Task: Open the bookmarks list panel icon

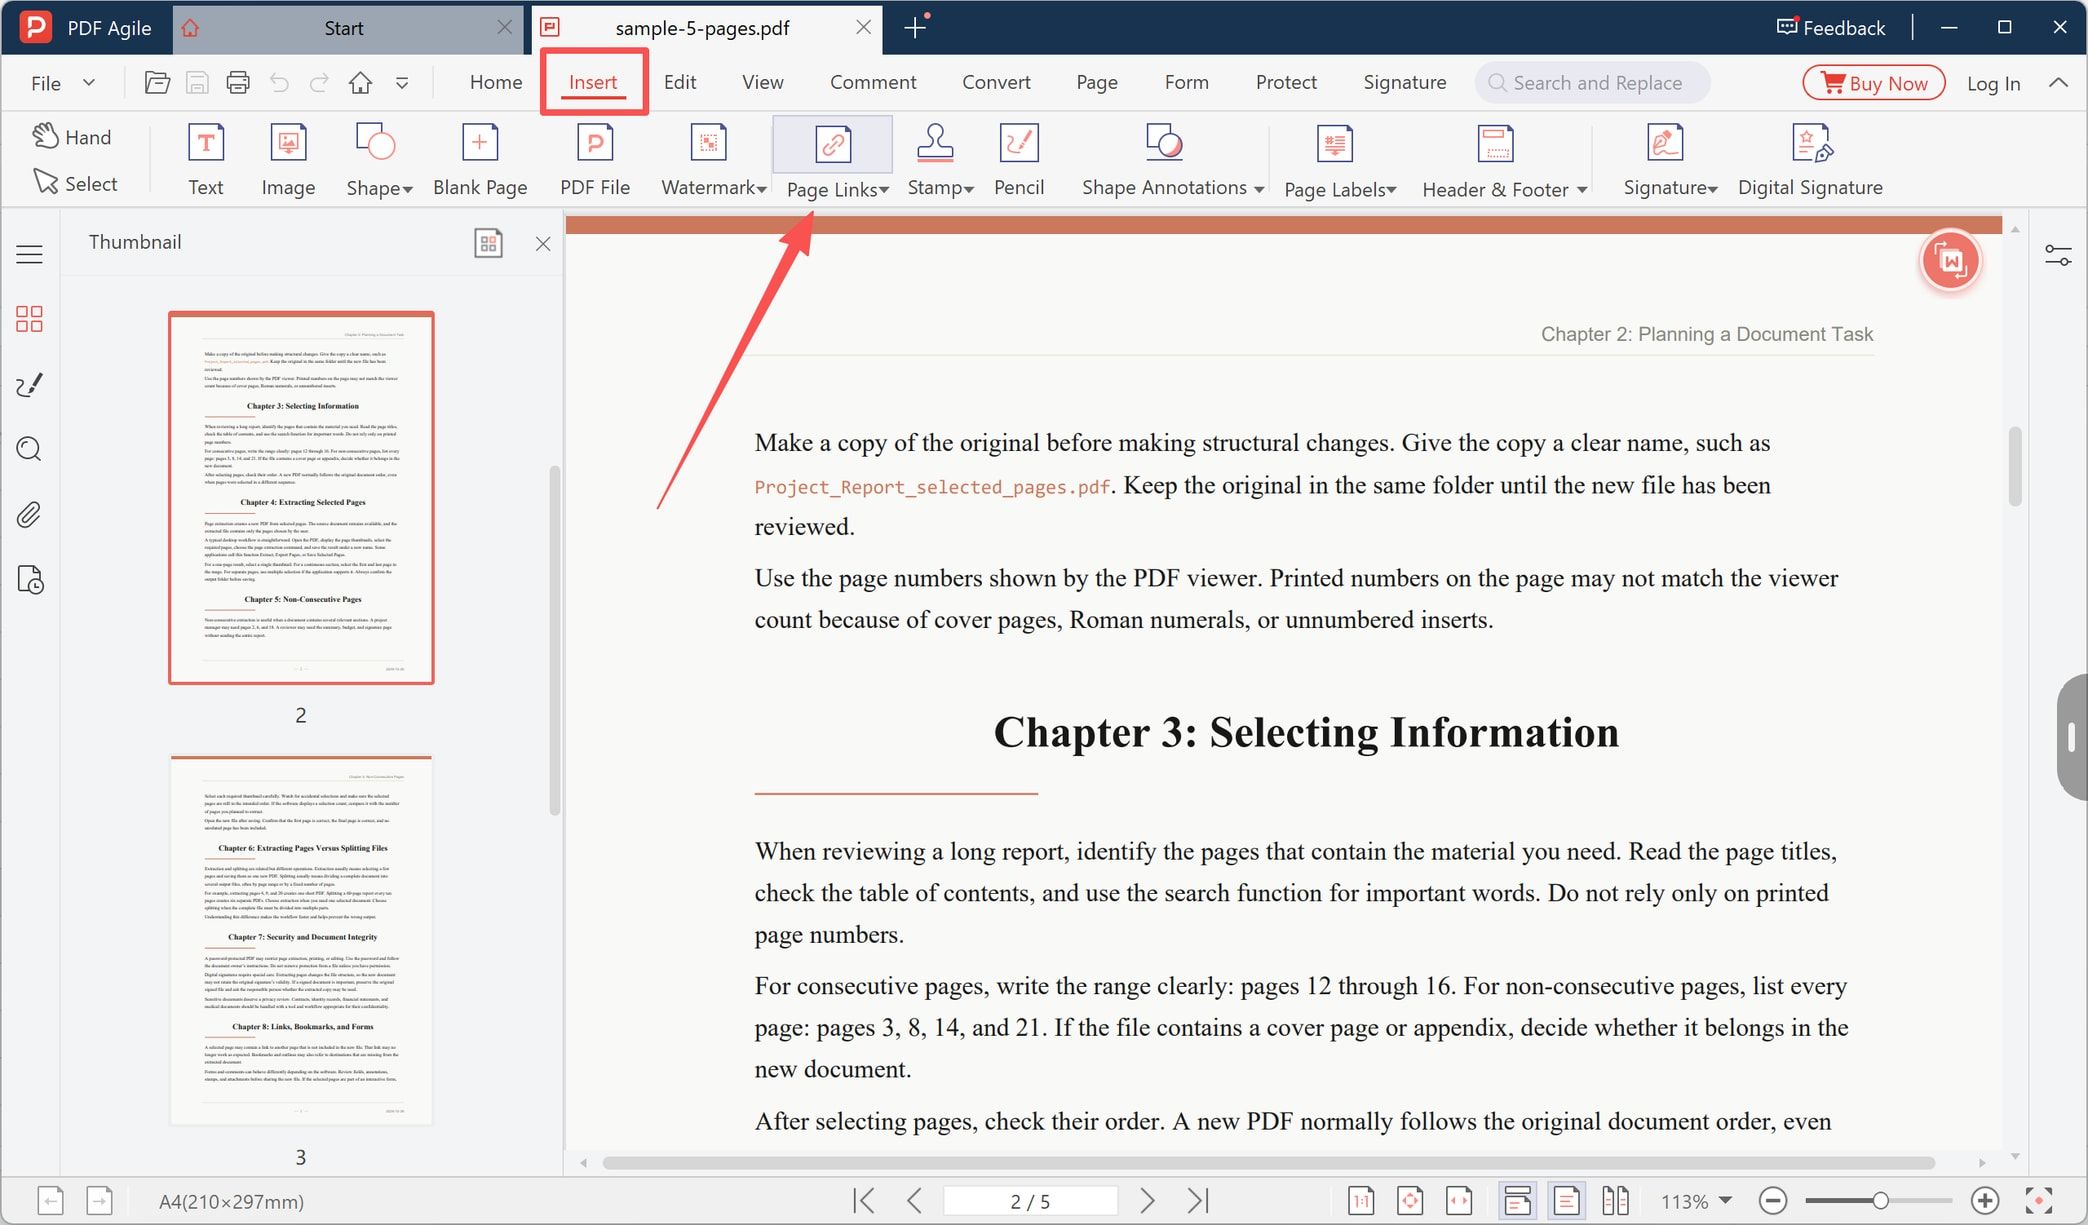Action: (x=29, y=254)
